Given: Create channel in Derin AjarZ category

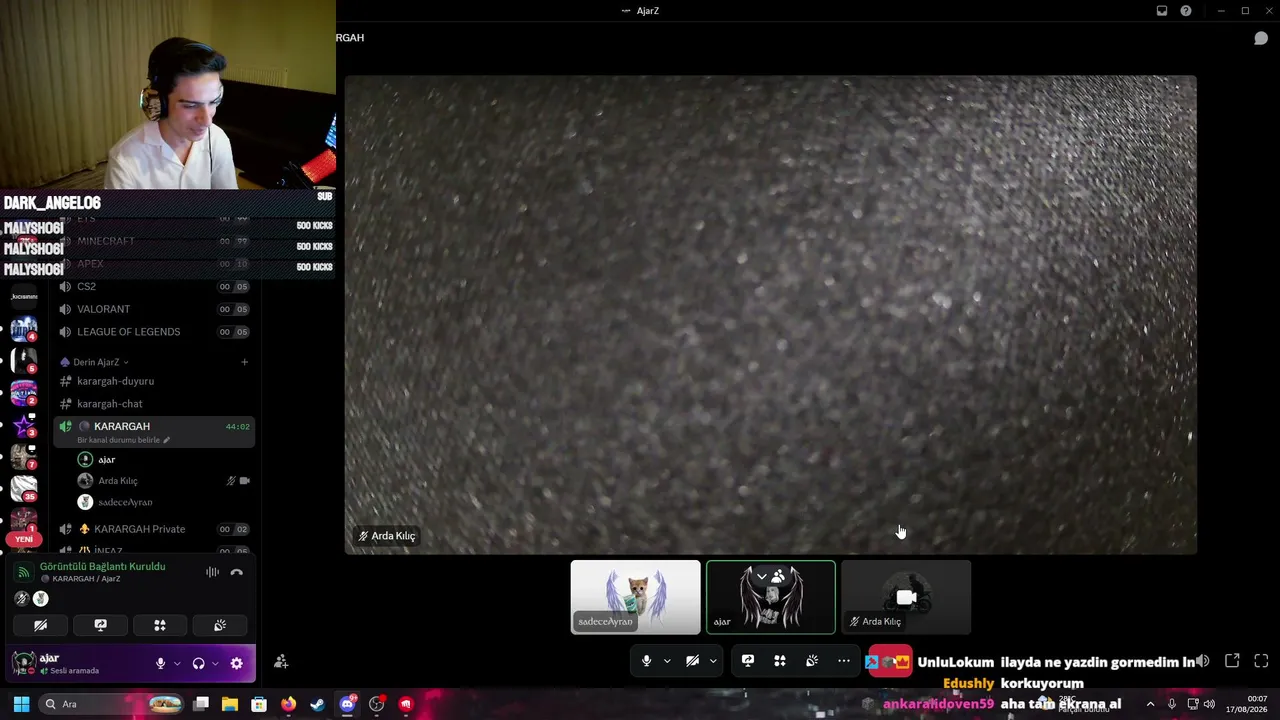Looking at the screenshot, I should [244, 362].
